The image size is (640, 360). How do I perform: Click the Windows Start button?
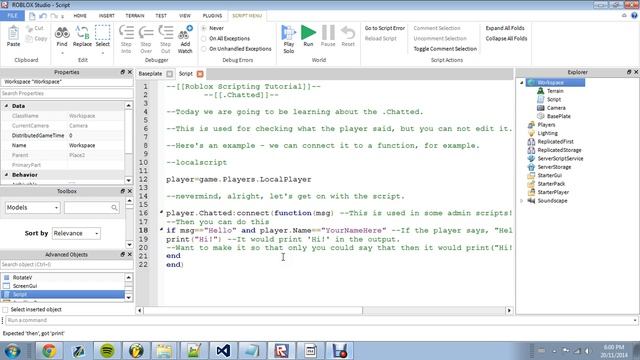[13, 351]
